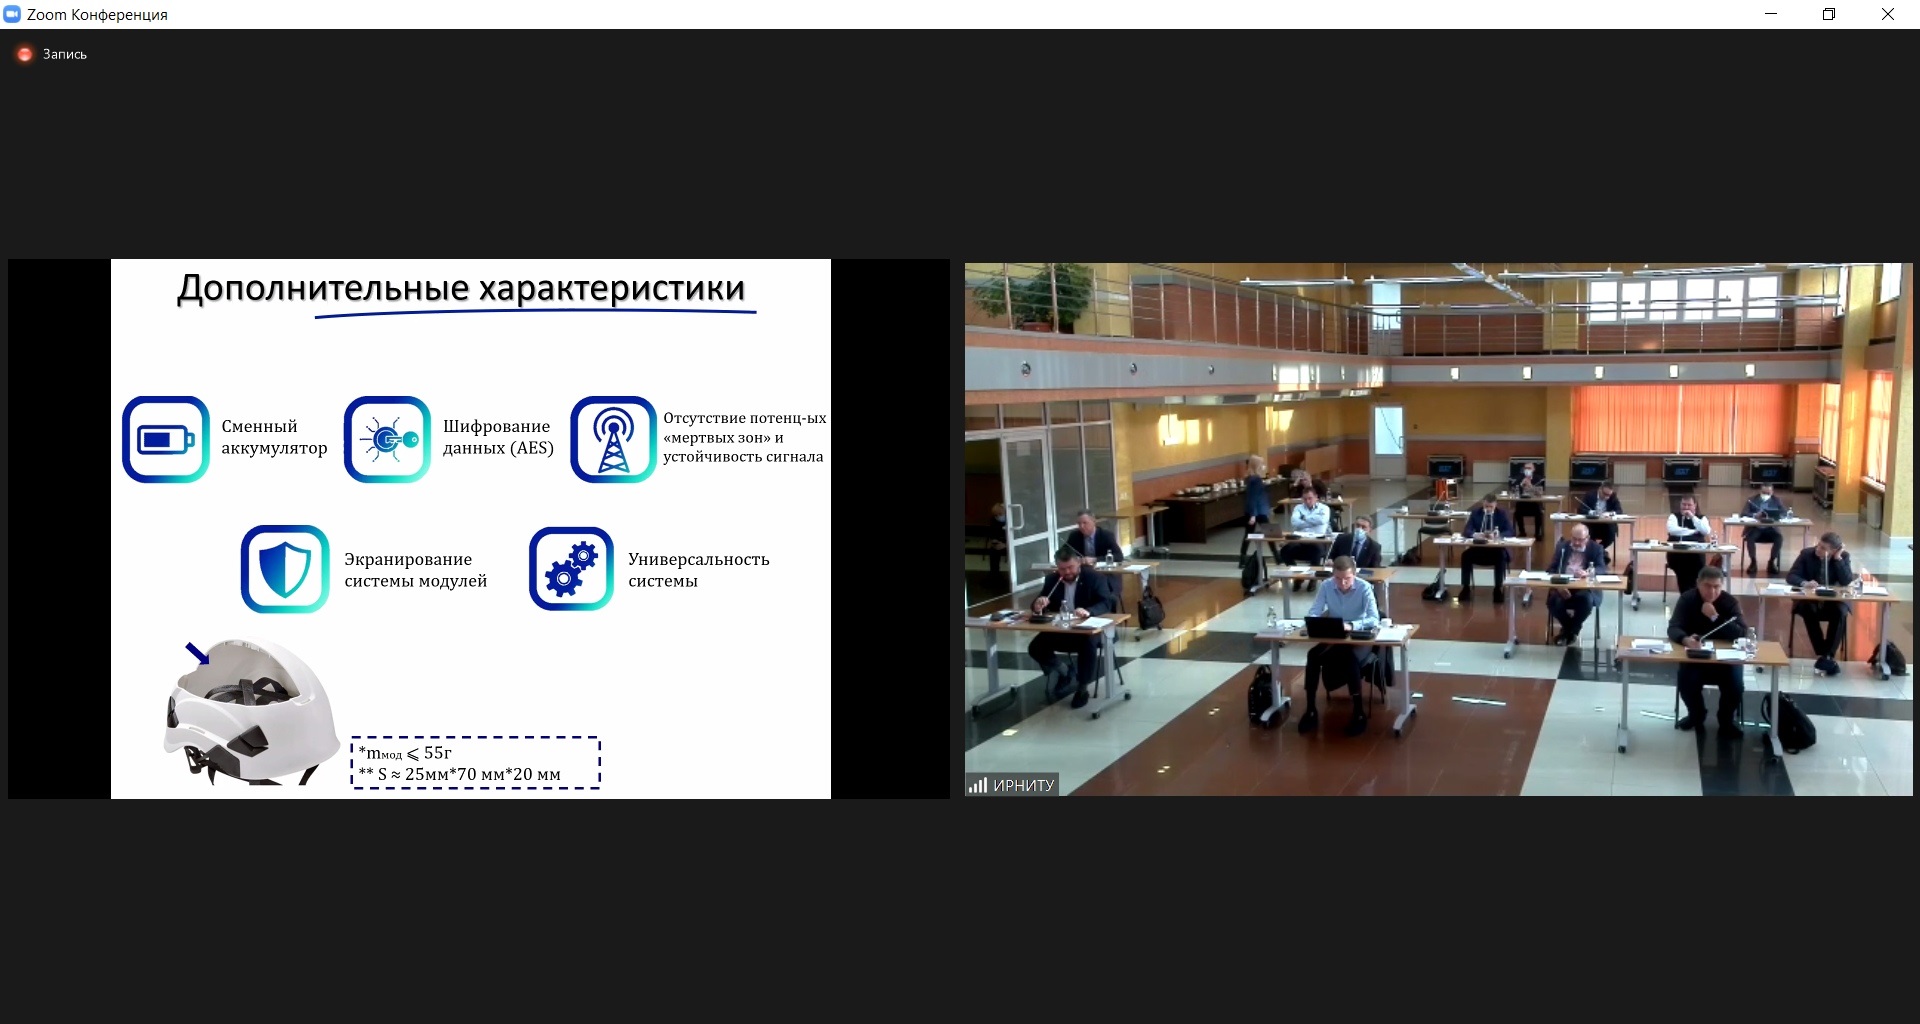The image size is (1920, 1024).
Task: Click the Zoom app icon in title bar
Action: pos(12,14)
